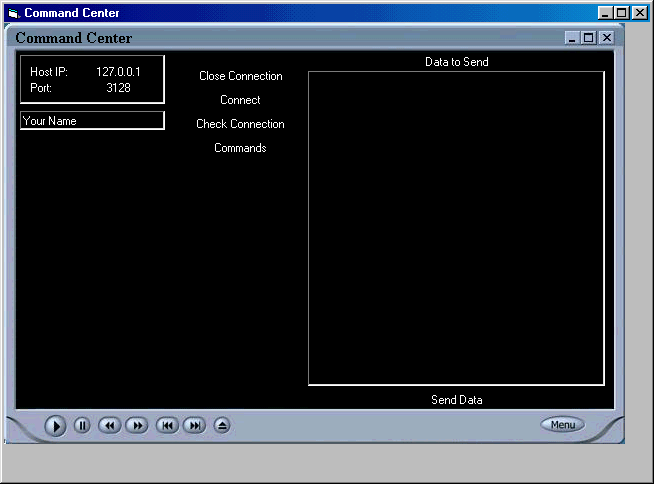Click the Eject button
The image size is (654, 484).
click(222, 425)
